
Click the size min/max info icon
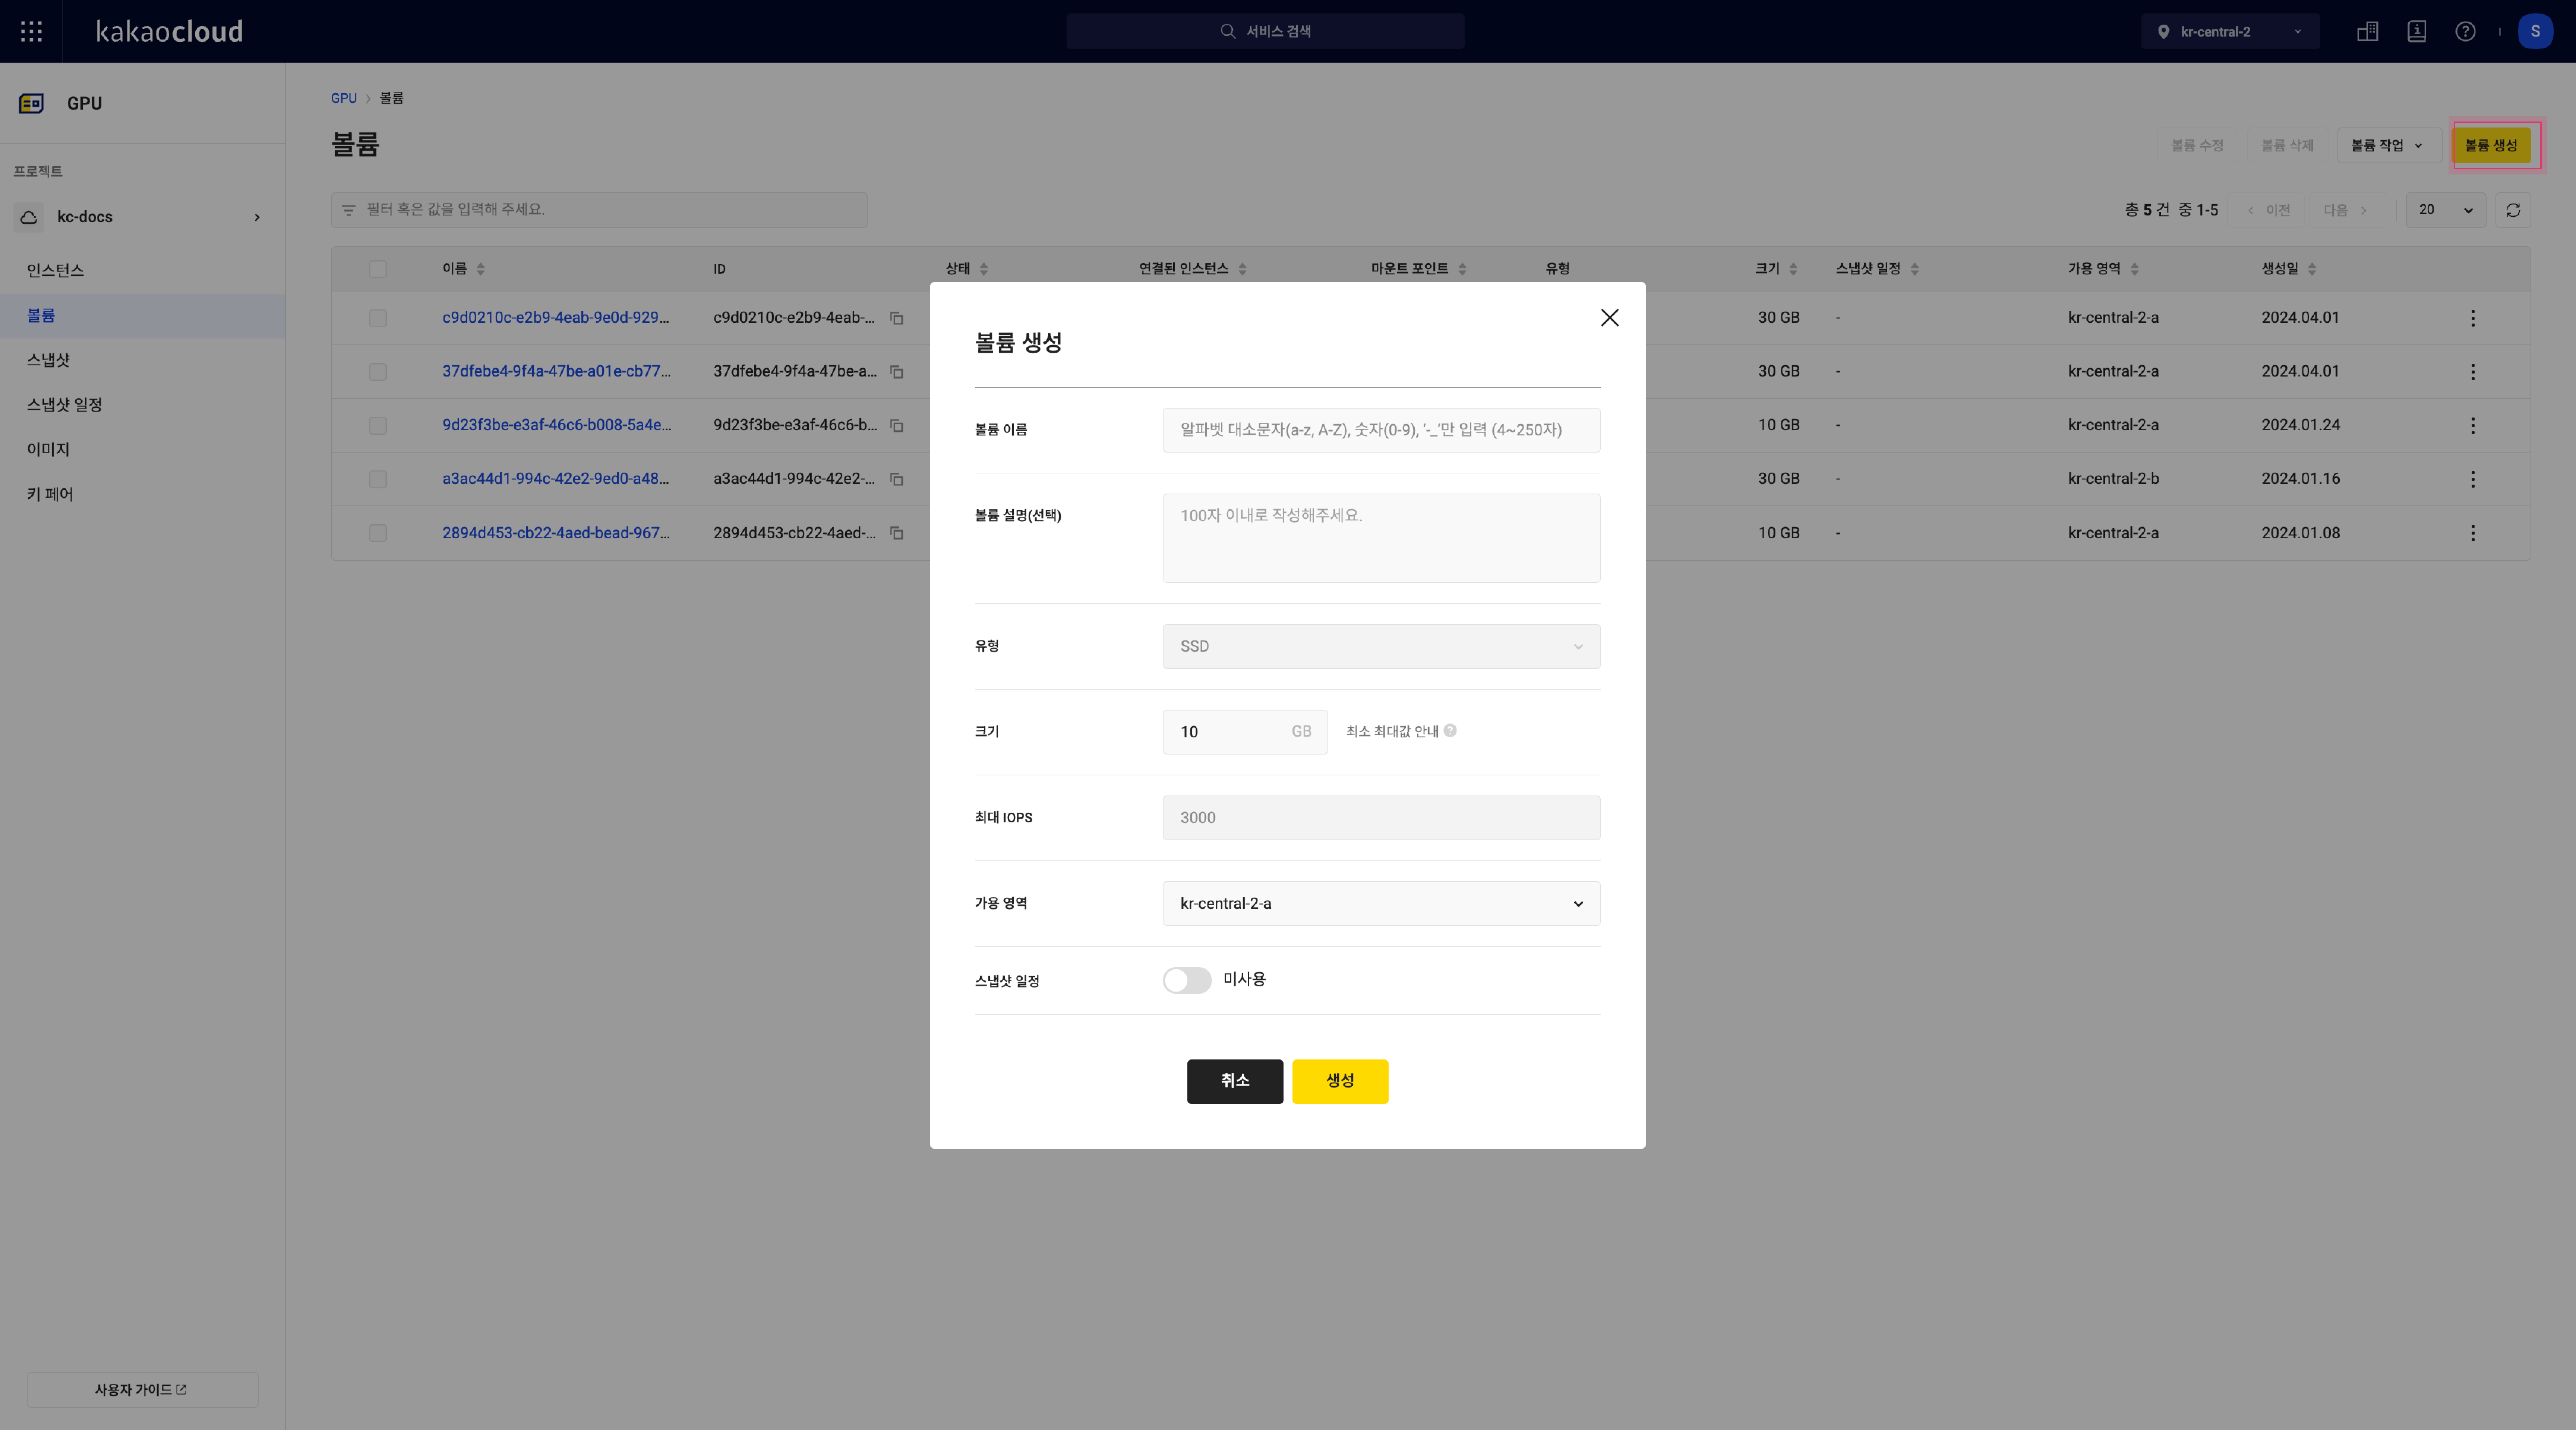[1450, 731]
